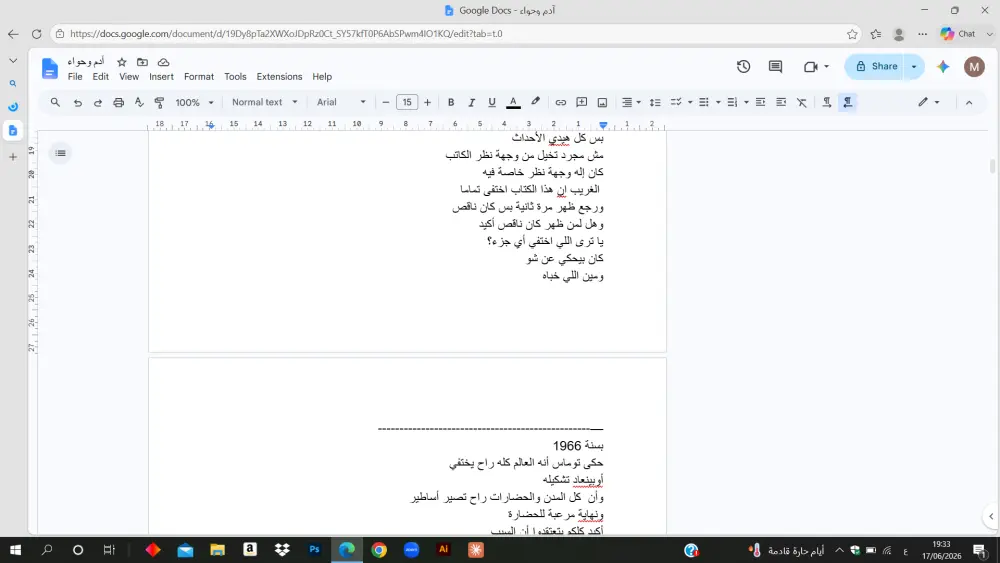Expand the Share options arrow

point(914,66)
